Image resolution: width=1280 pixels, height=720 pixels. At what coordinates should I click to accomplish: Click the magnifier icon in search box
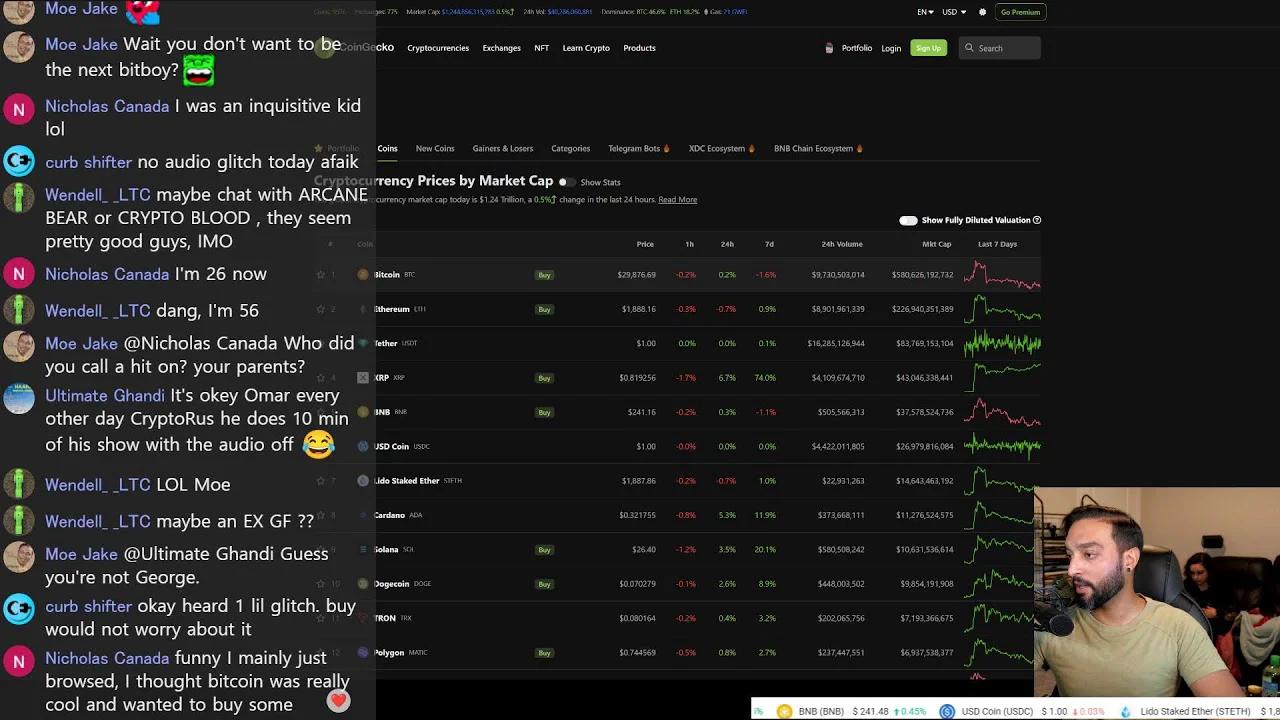point(969,48)
